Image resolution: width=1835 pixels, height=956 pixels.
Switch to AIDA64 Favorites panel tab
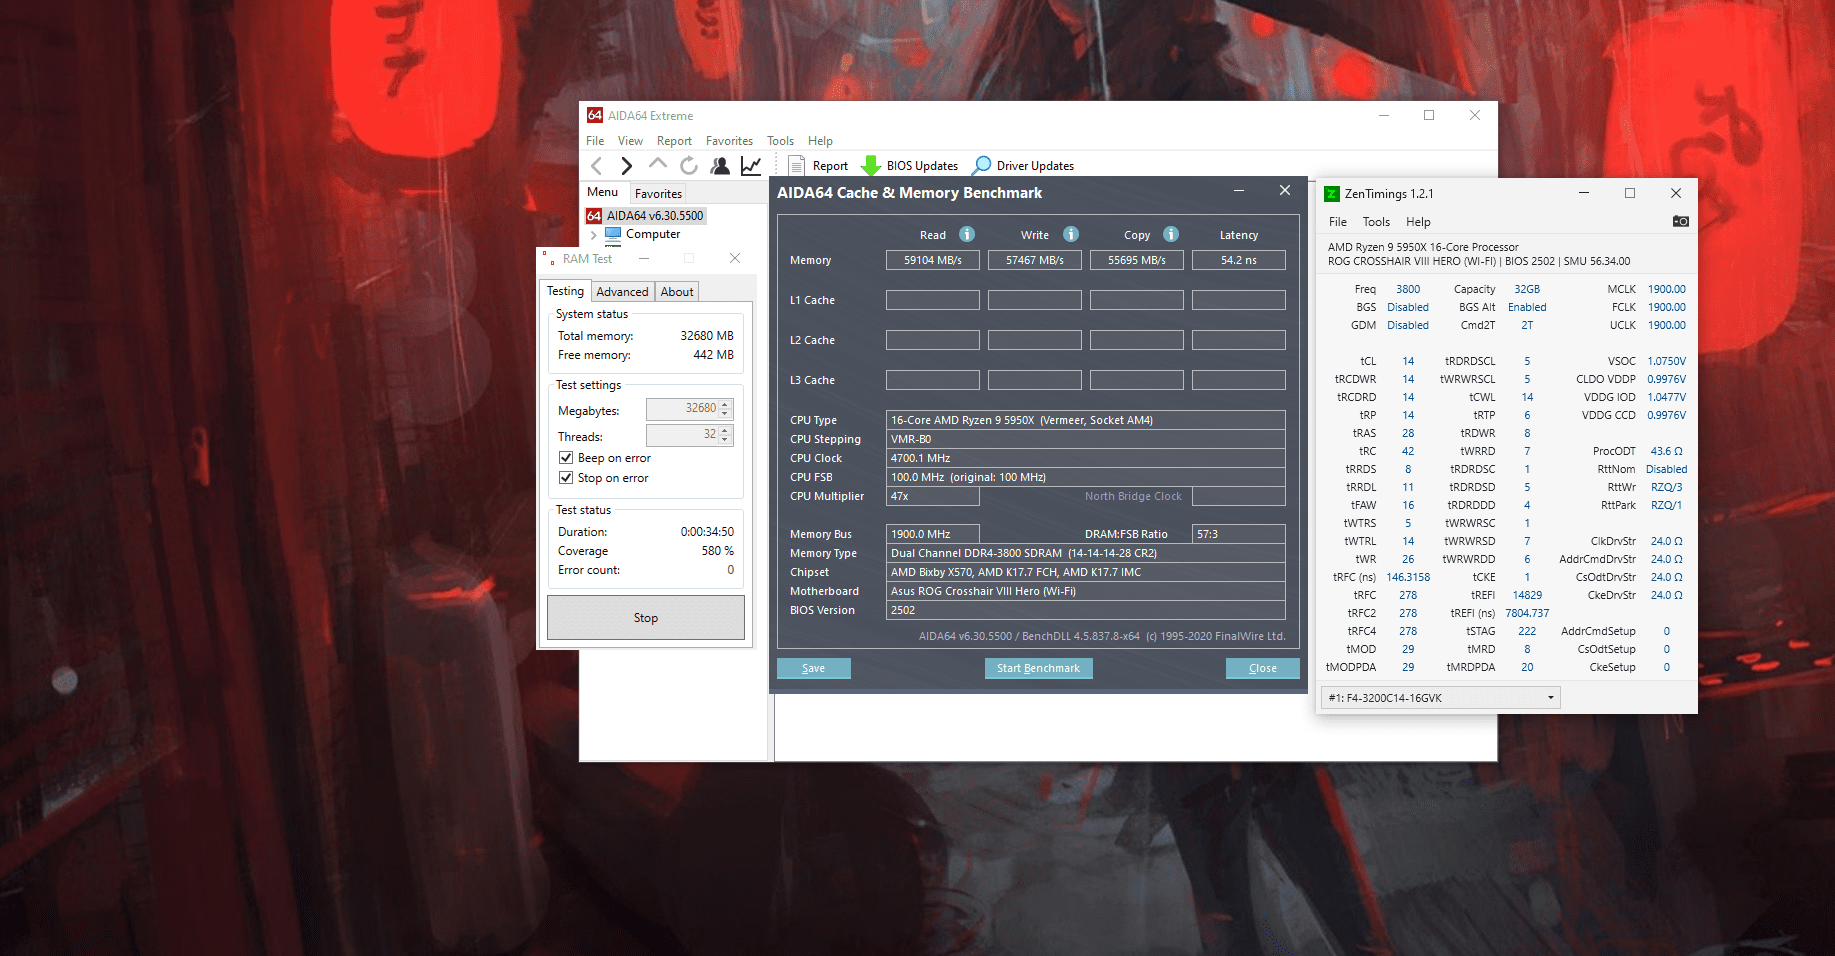(658, 194)
